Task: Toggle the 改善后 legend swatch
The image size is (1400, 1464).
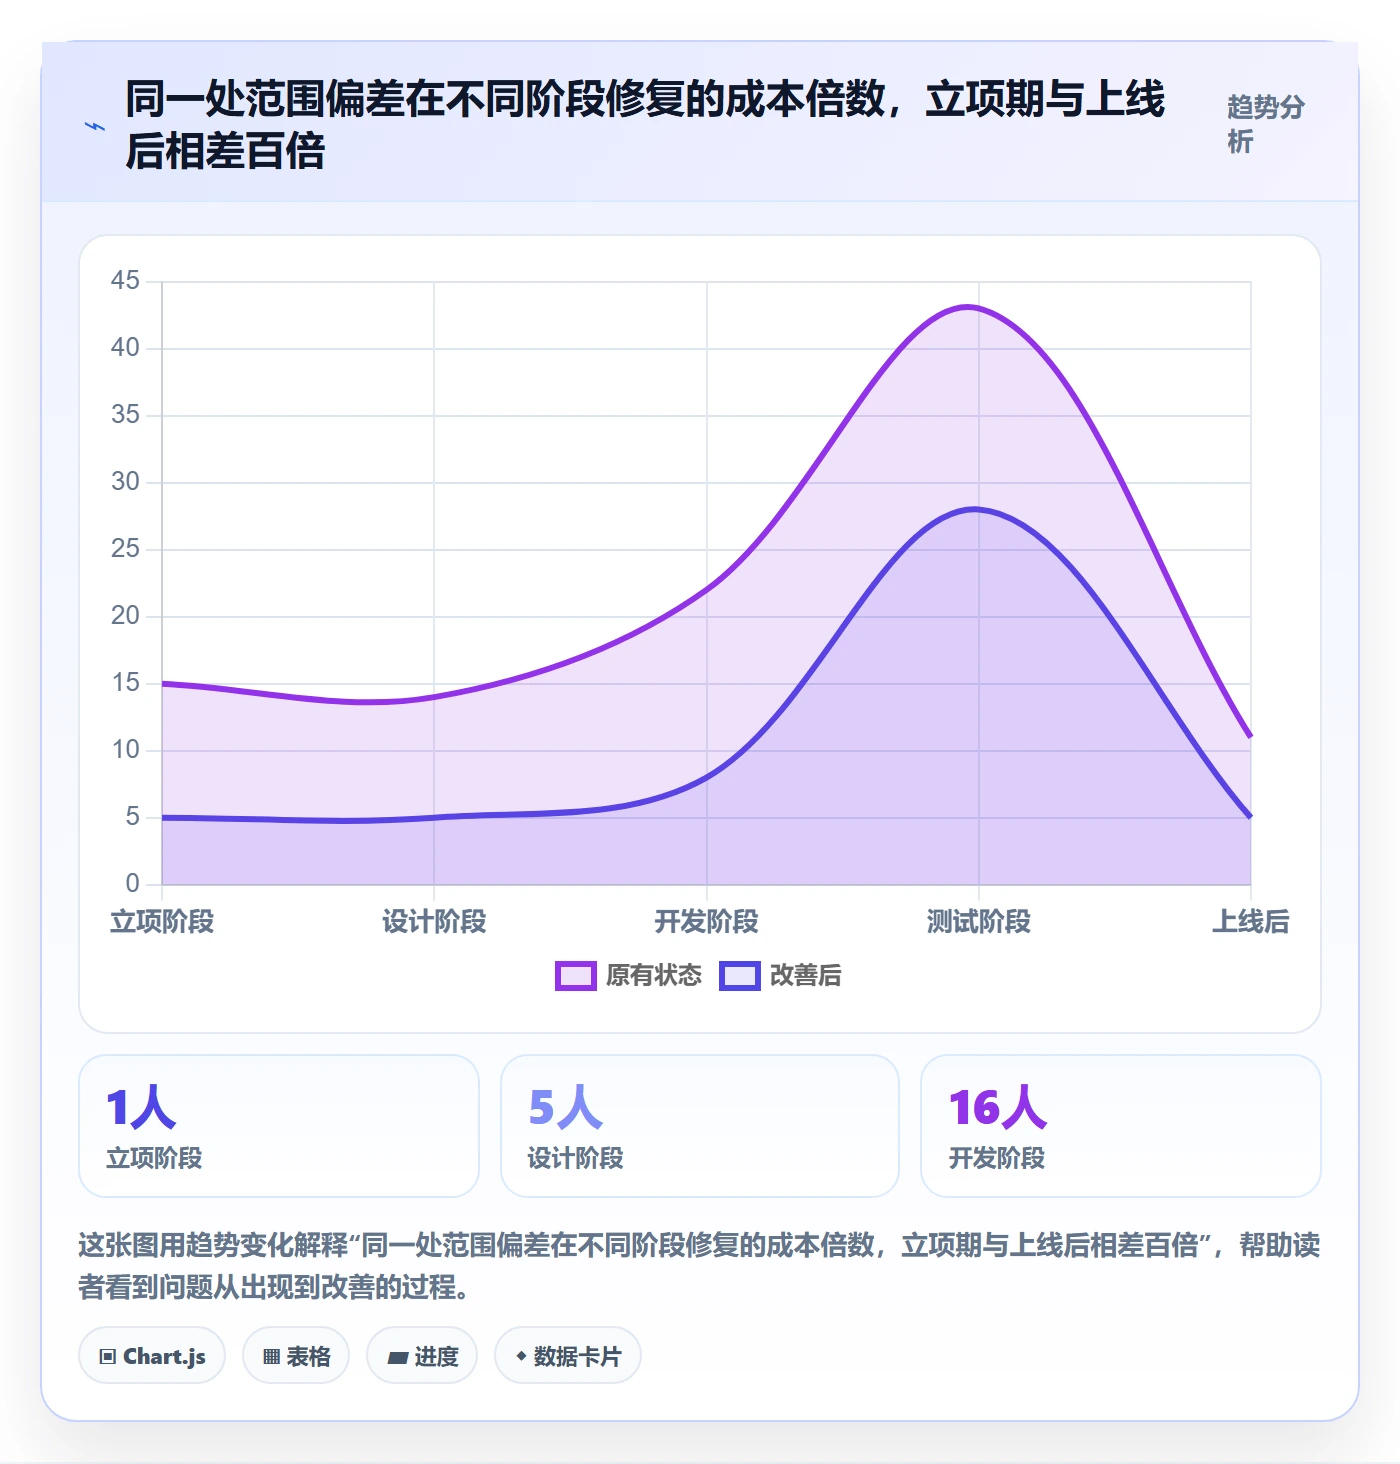Action: (x=740, y=976)
